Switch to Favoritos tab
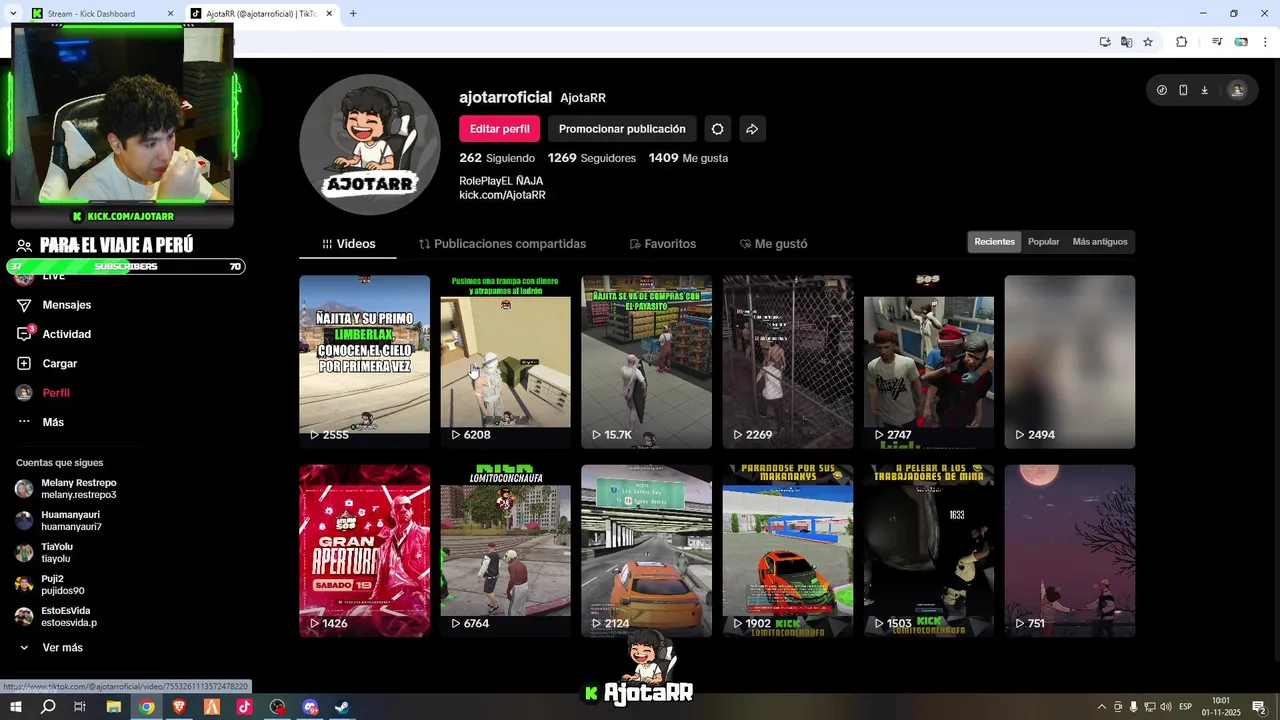This screenshot has width=1280, height=720. point(662,244)
